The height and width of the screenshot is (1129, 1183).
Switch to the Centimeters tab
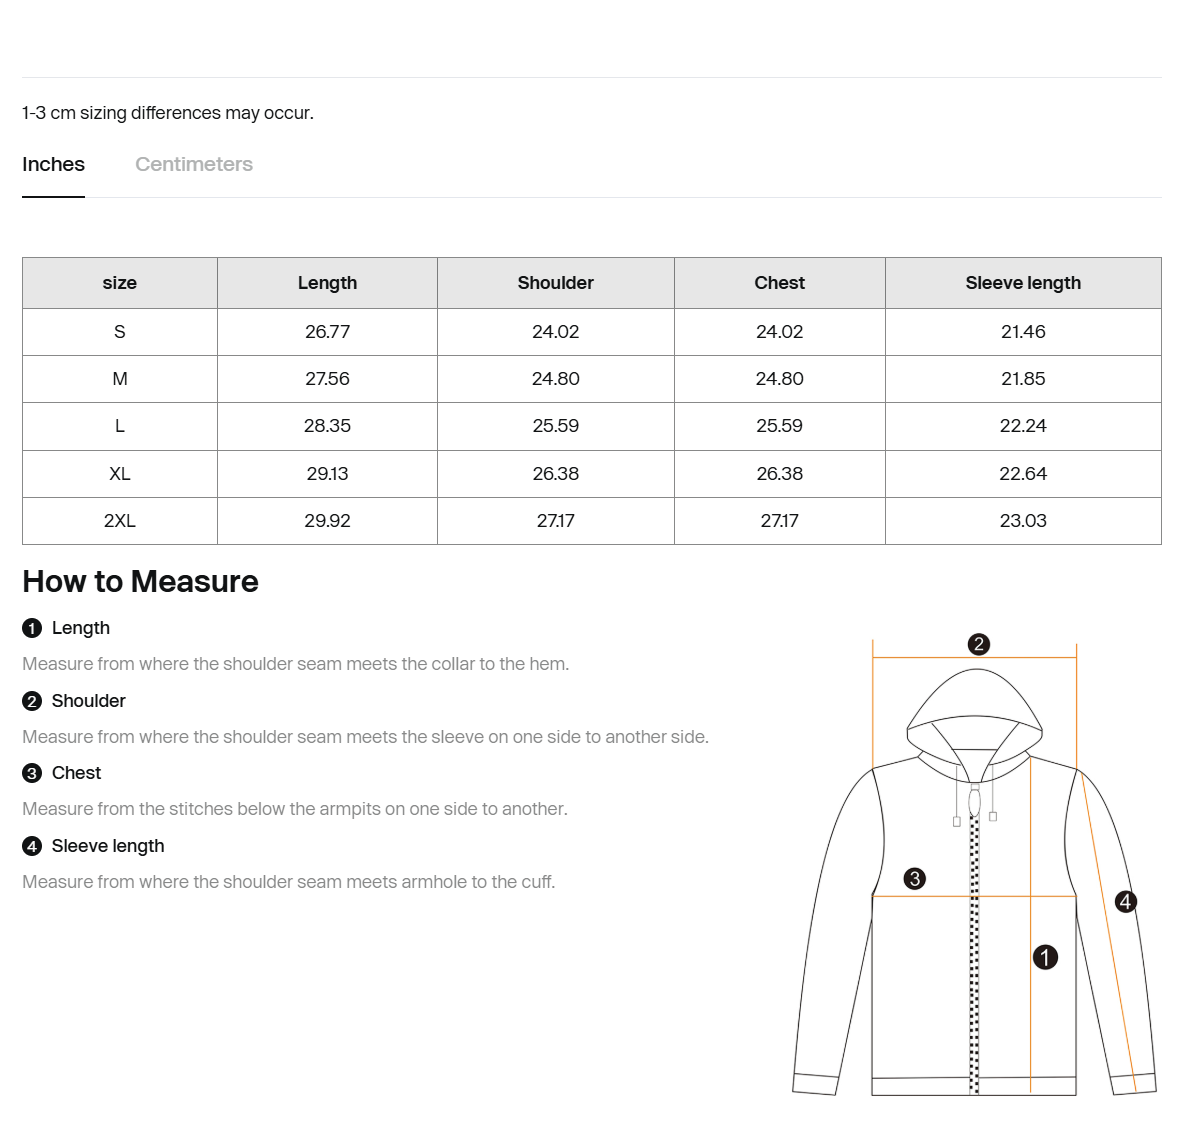tap(194, 165)
